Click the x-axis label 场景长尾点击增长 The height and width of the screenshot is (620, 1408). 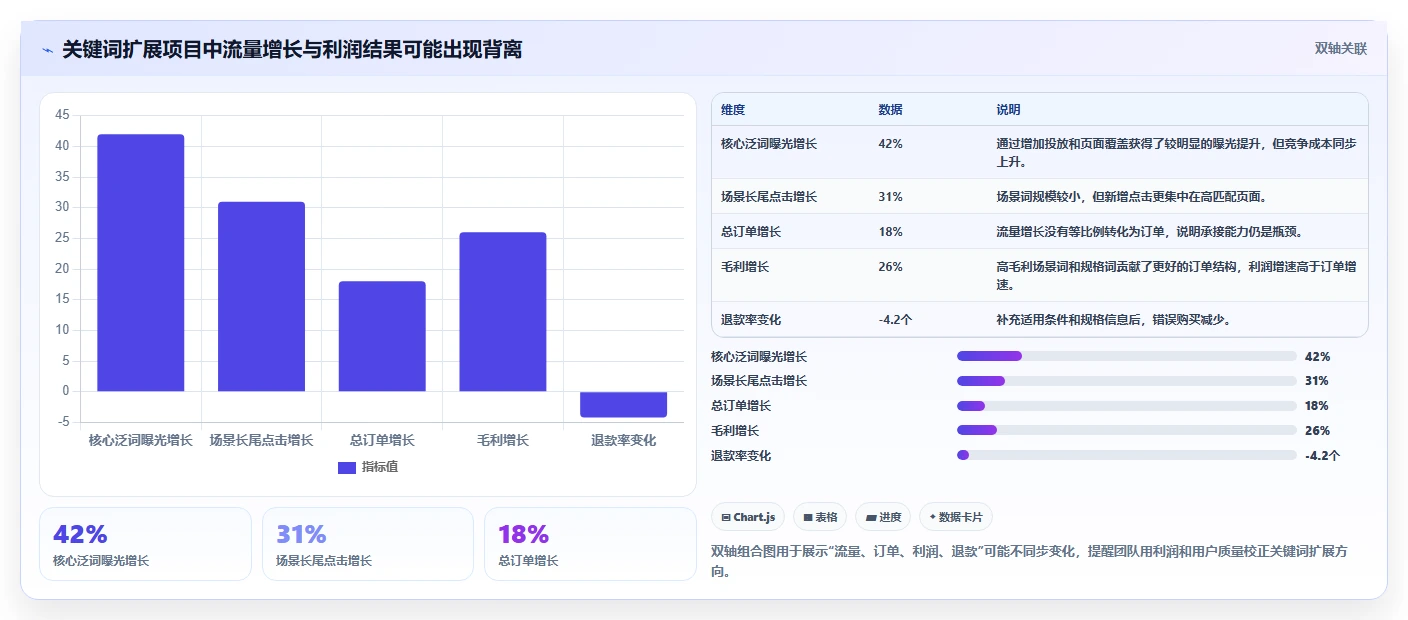point(261,440)
